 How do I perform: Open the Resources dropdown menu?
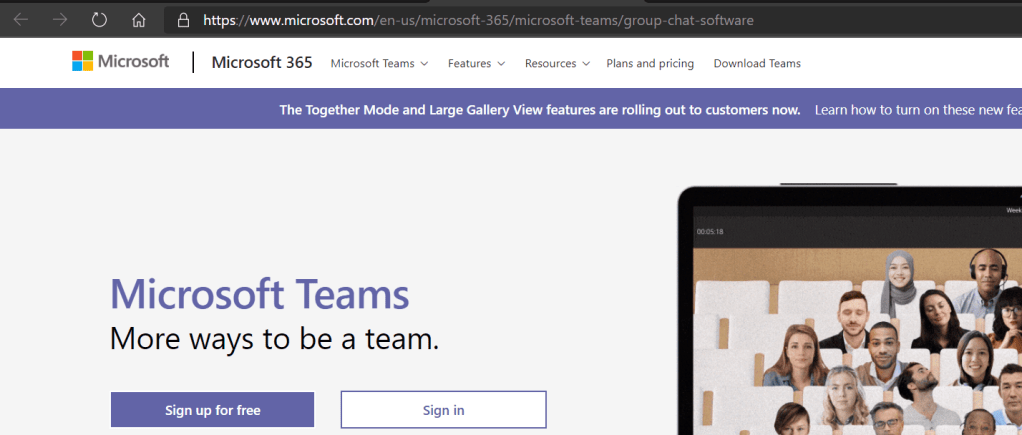point(557,63)
